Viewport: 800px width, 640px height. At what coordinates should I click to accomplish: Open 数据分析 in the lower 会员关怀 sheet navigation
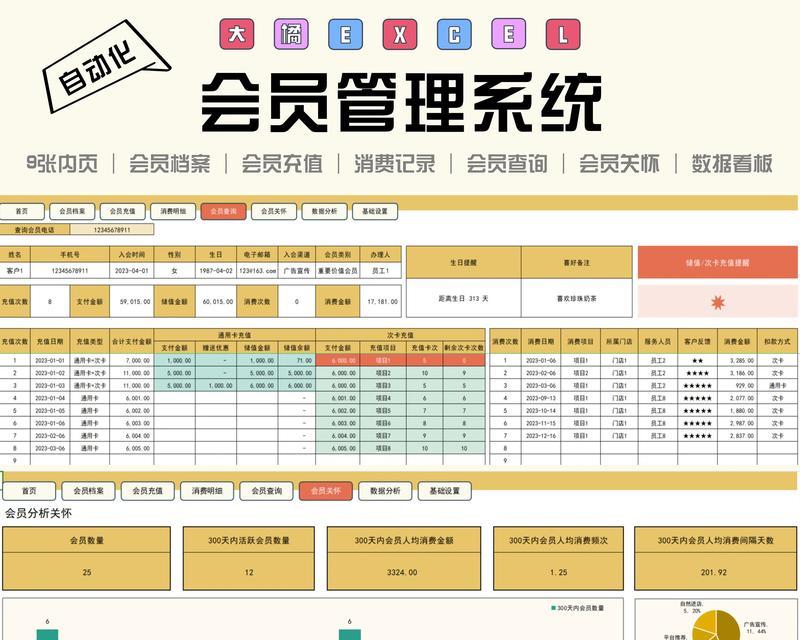tap(385, 491)
